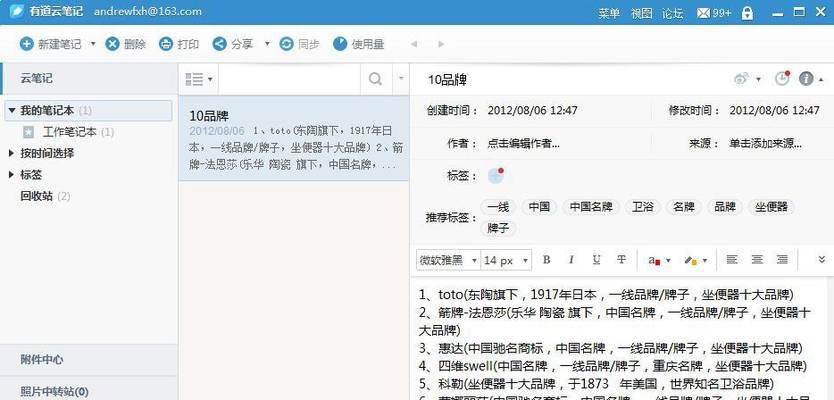Expand more editor toolbar options chevron
Screen dimensions: 834x400
coord(821,260)
